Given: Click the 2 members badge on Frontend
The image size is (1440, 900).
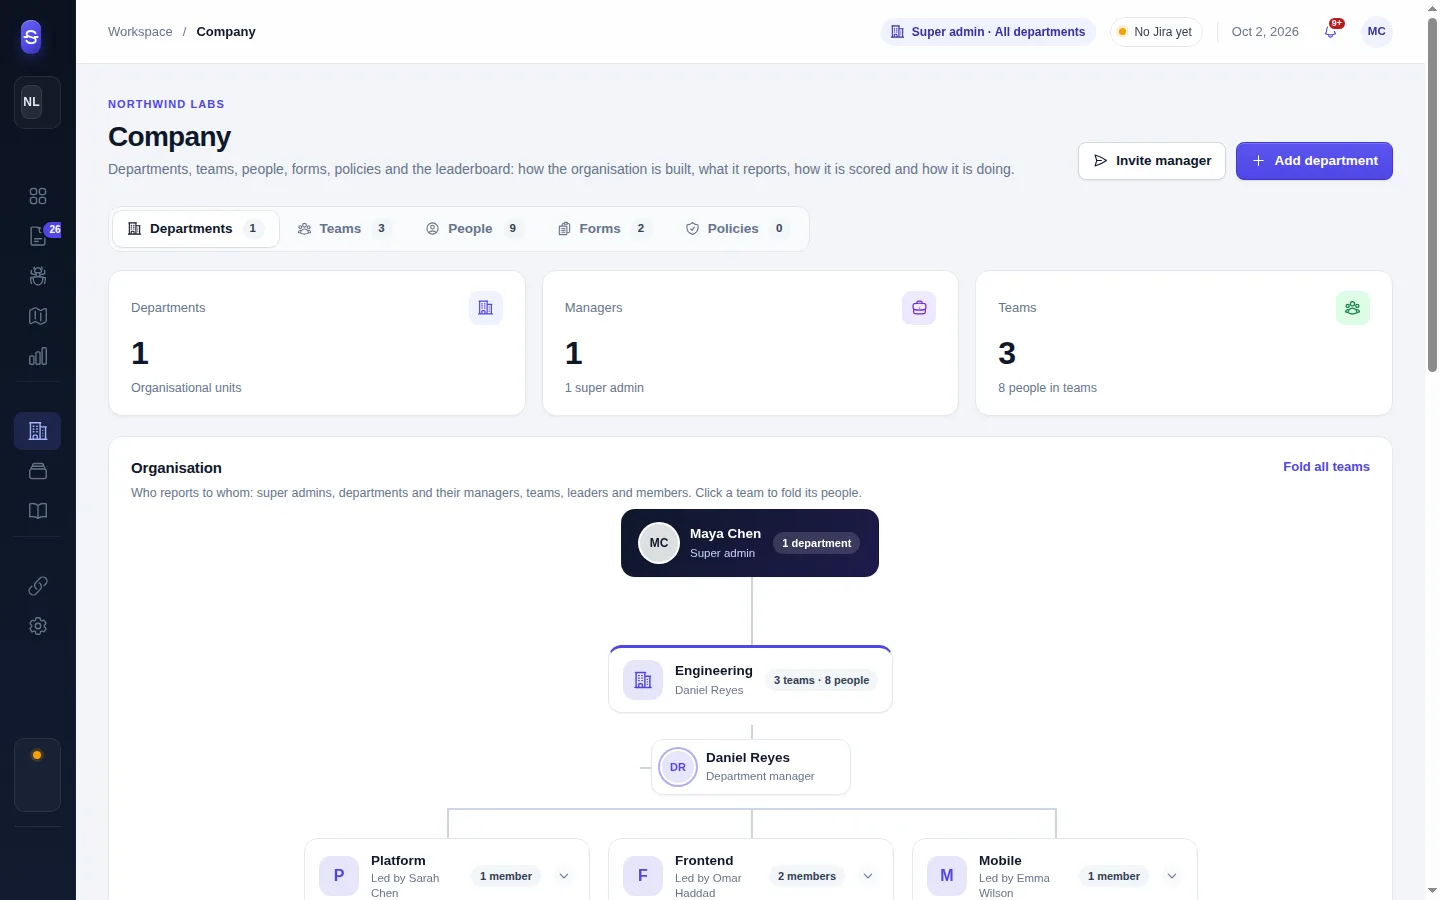Looking at the screenshot, I should (807, 877).
